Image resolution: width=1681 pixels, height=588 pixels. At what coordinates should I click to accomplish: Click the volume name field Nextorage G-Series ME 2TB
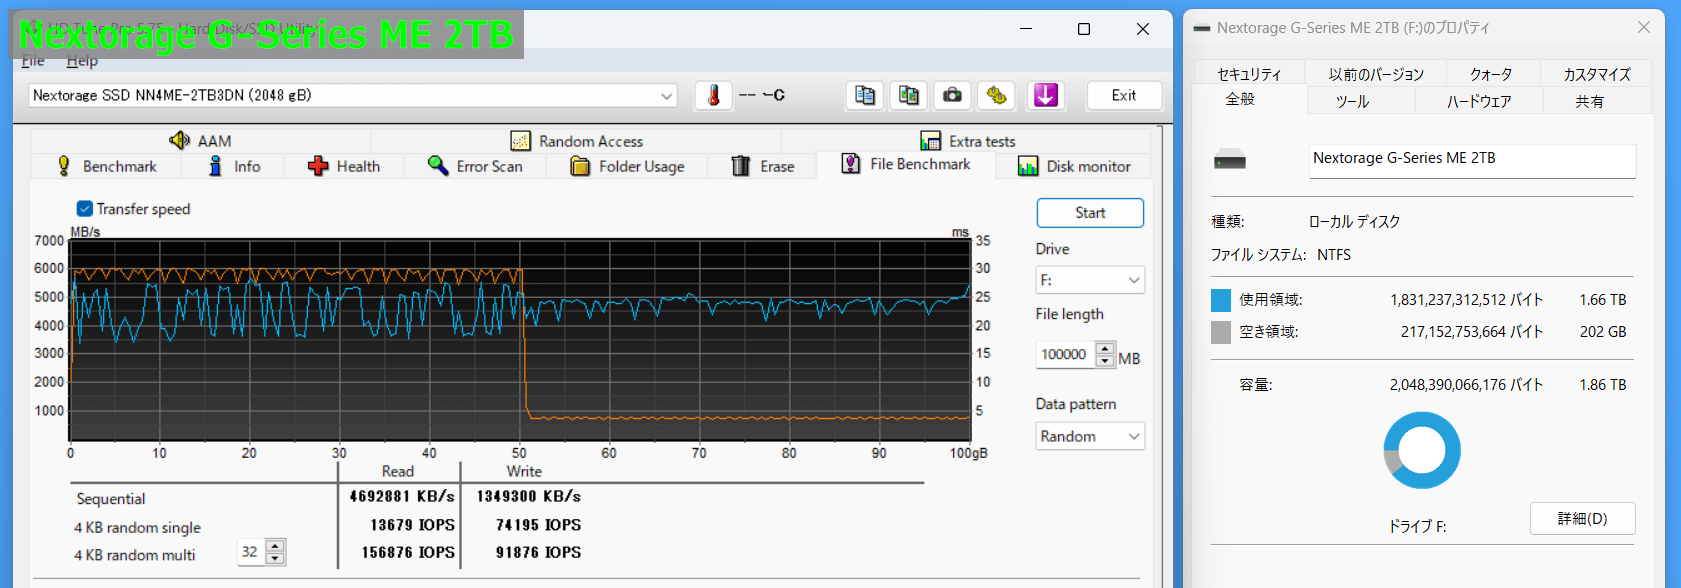[x=1472, y=160]
